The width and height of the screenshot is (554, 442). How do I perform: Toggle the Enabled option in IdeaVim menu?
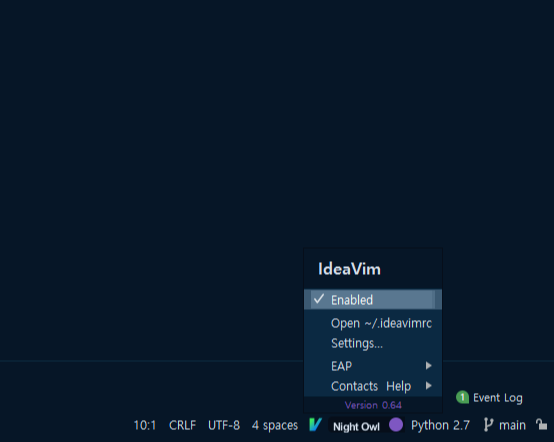pyautogui.click(x=373, y=300)
